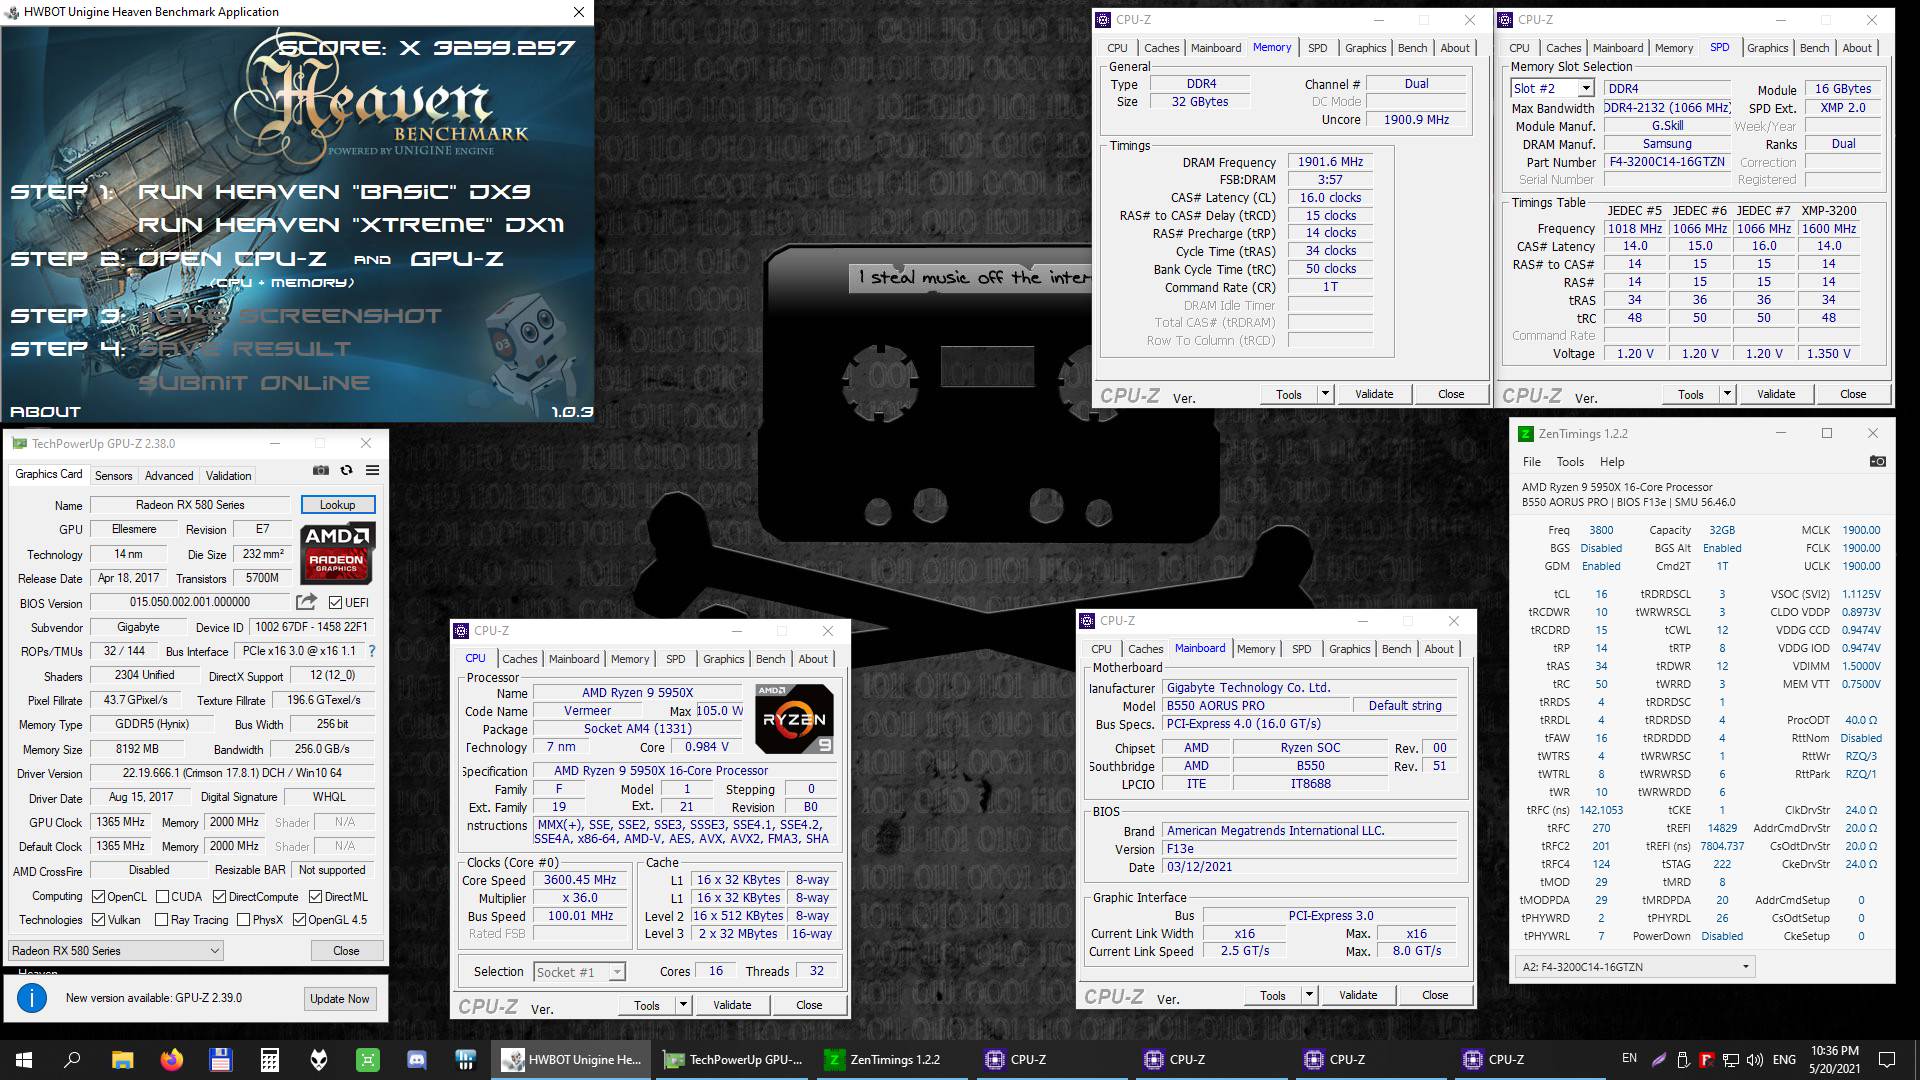1920x1080 pixels.
Task: Switch to the Advanced tab in GPU-Z
Action: pos(169,476)
